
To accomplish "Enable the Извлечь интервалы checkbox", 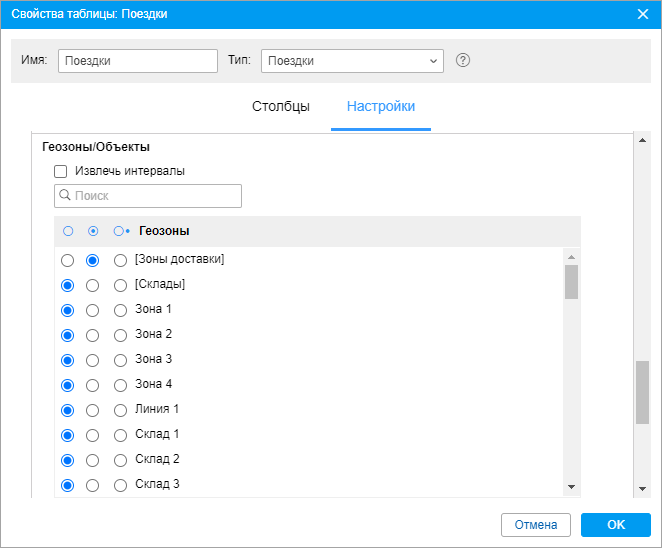I will (x=60, y=171).
